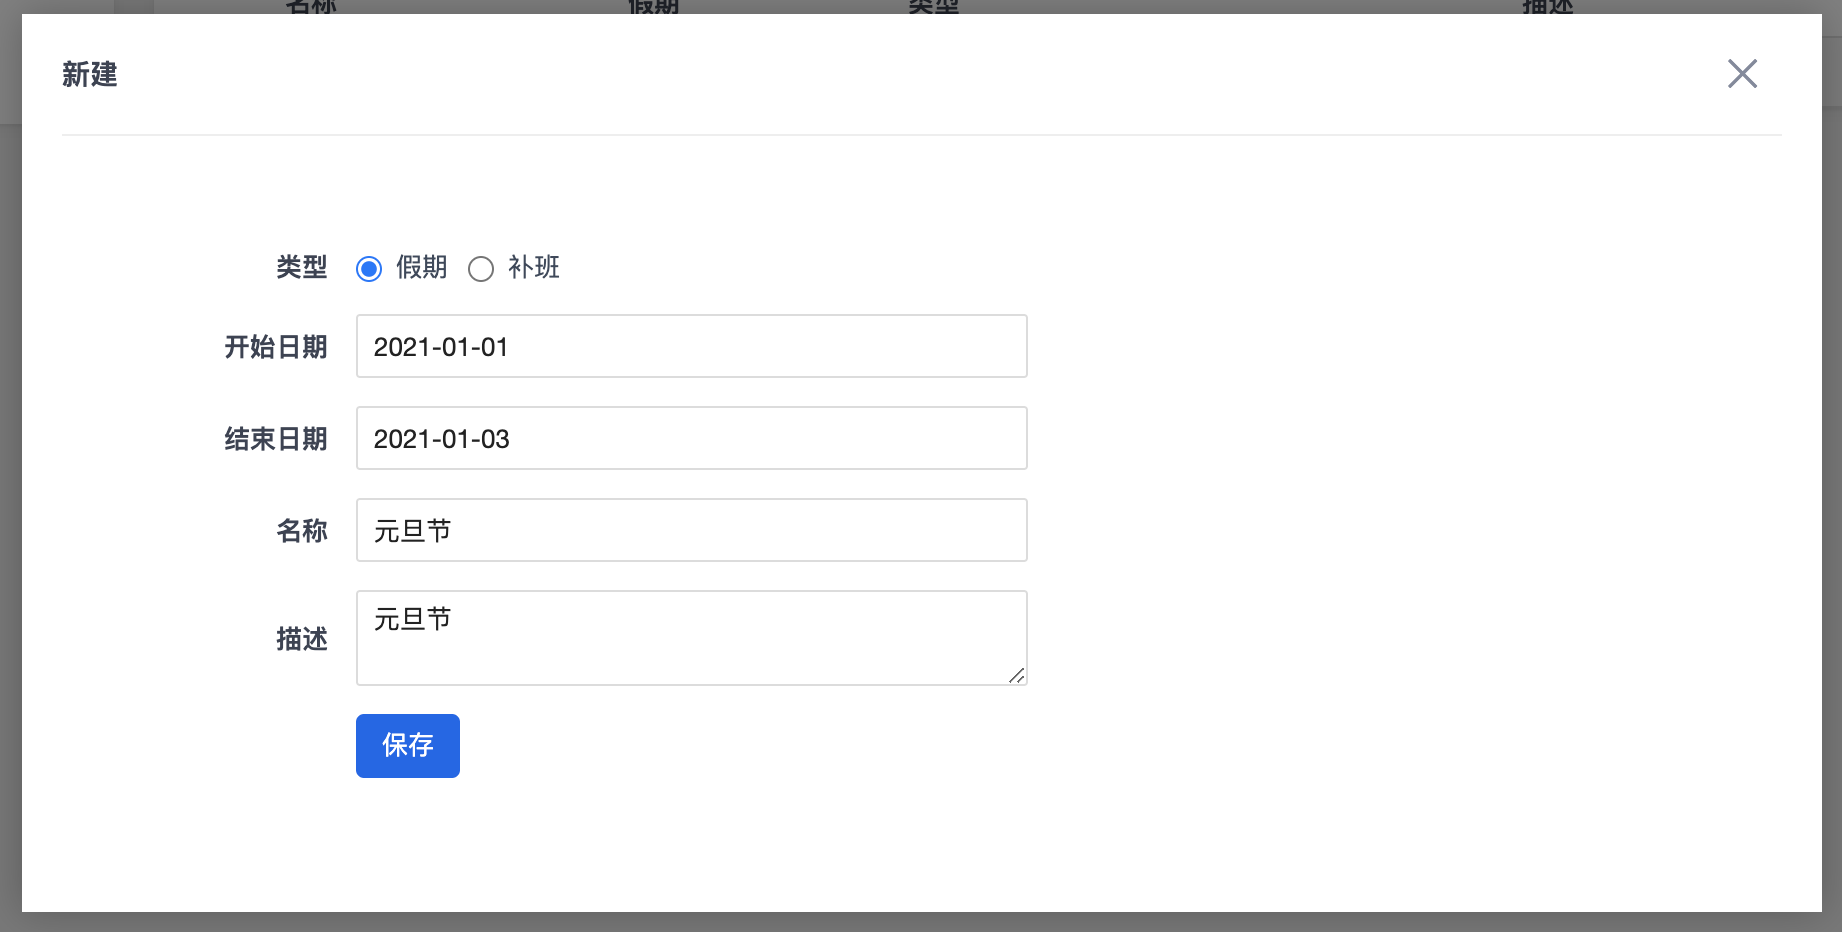Click the 开始日期 field label
Image resolution: width=1842 pixels, height=932 pixels.
(275, 347)
